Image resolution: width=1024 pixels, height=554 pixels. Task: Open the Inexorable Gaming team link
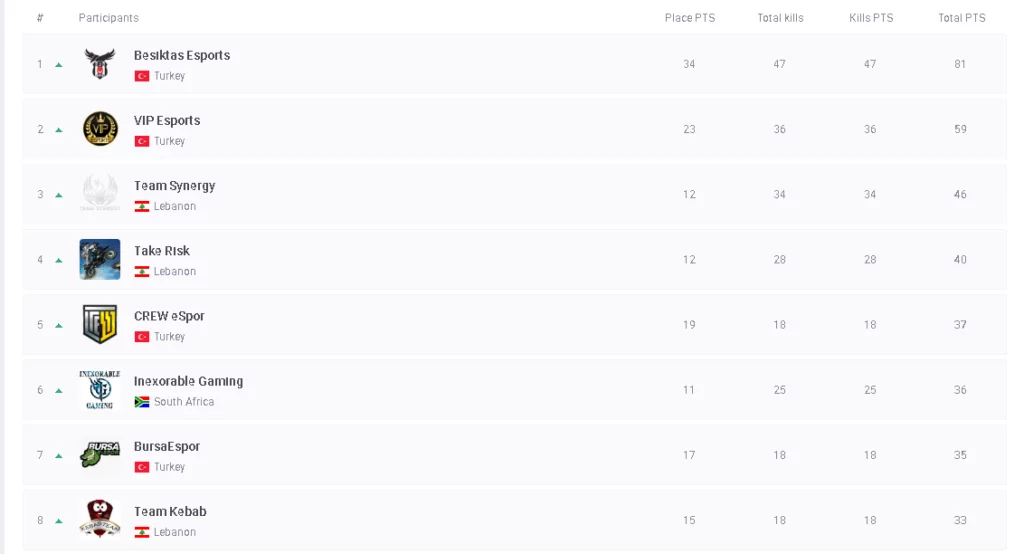188,381
